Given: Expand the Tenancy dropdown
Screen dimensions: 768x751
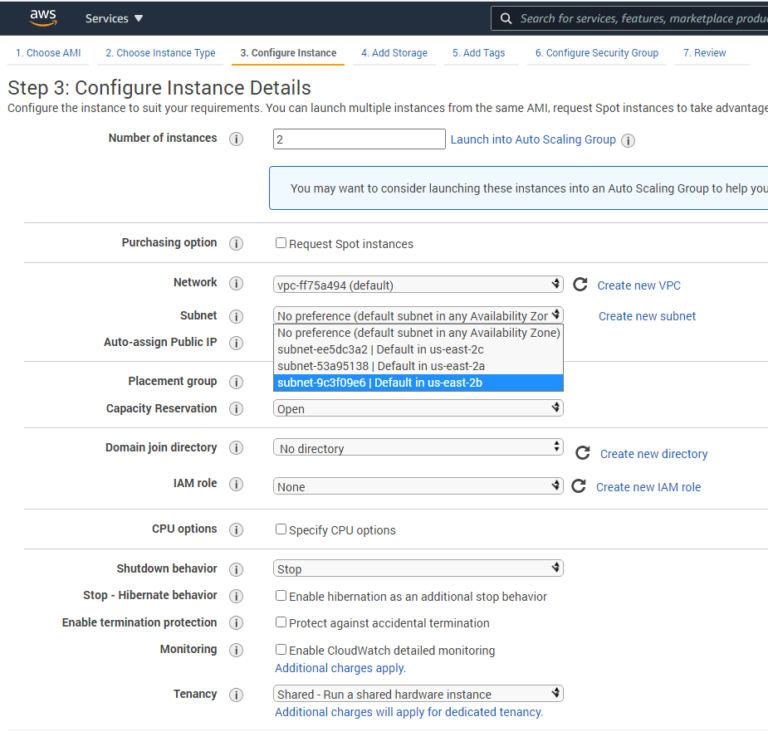Looking at the screenshot, I should tap(418, 694).
